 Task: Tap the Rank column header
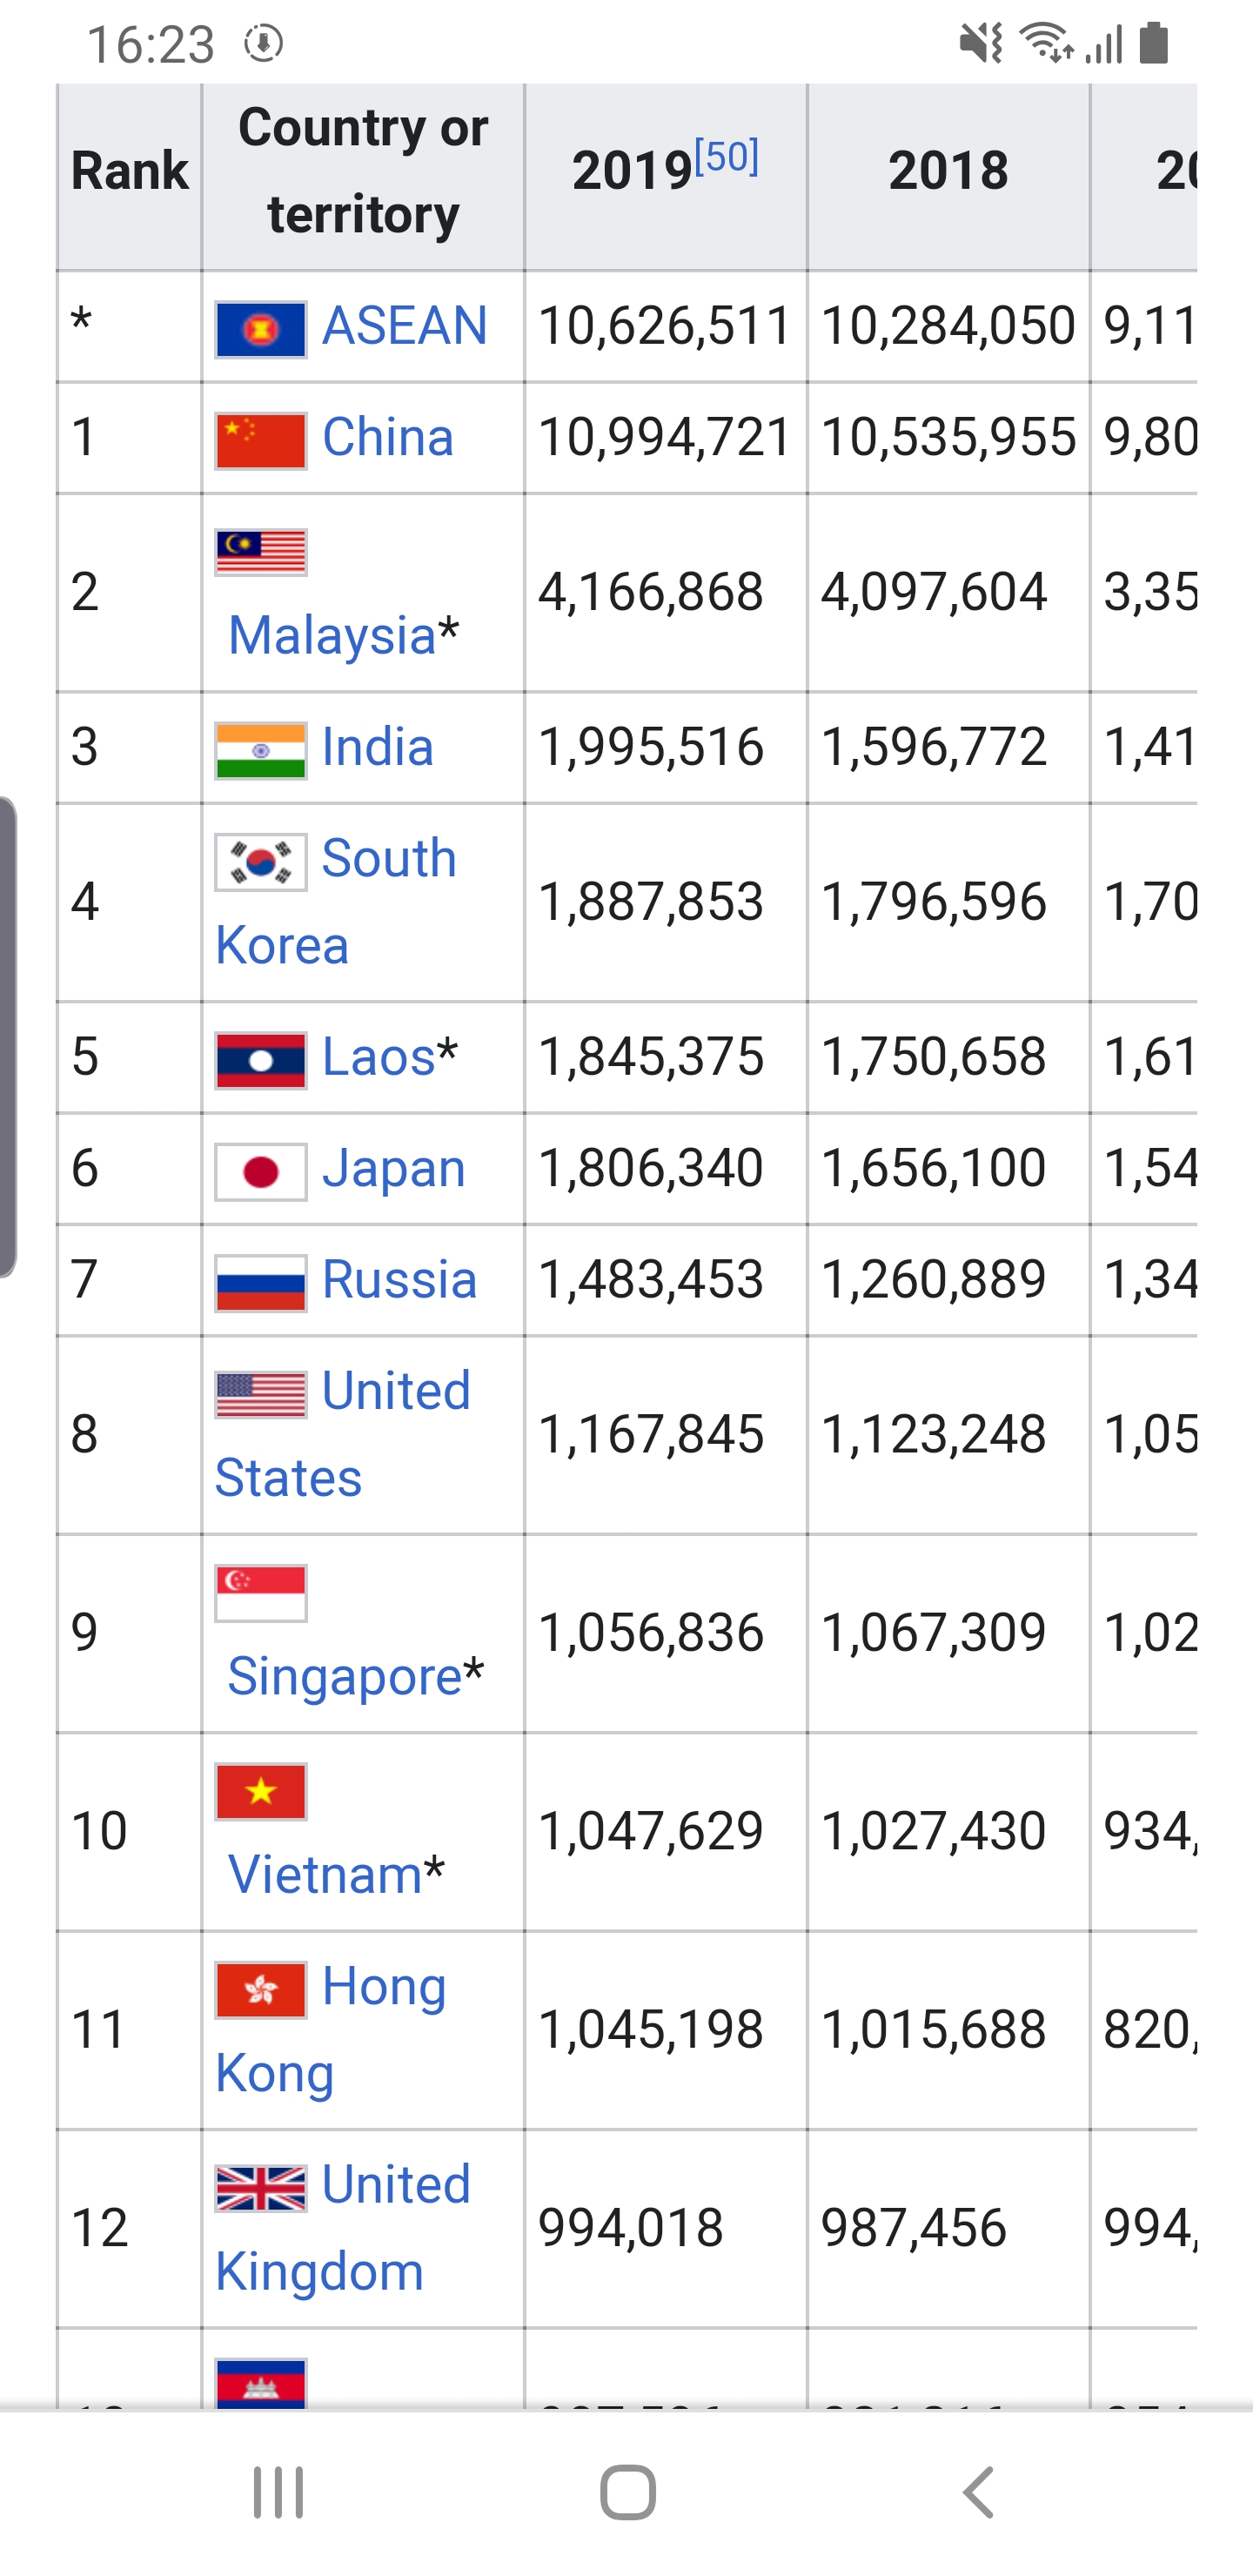129,171
